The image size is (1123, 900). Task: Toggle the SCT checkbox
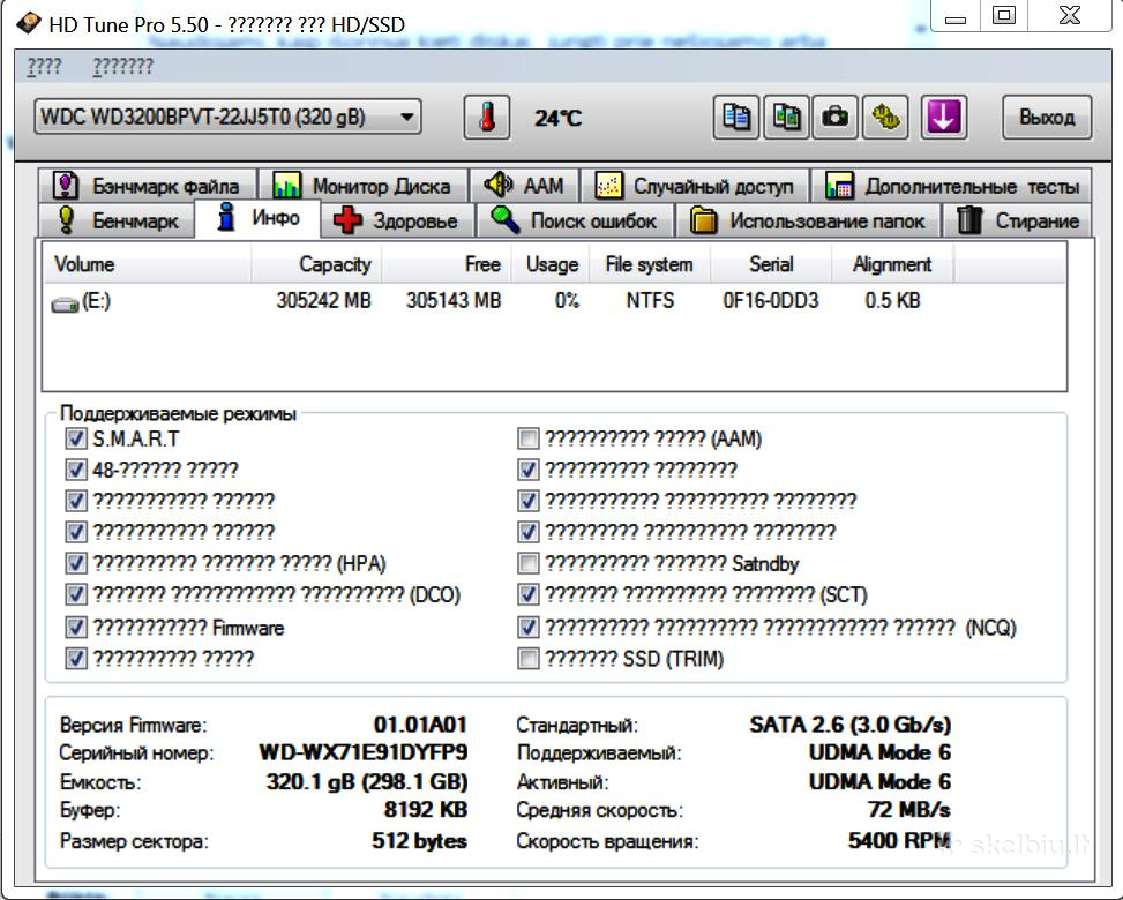528,594
